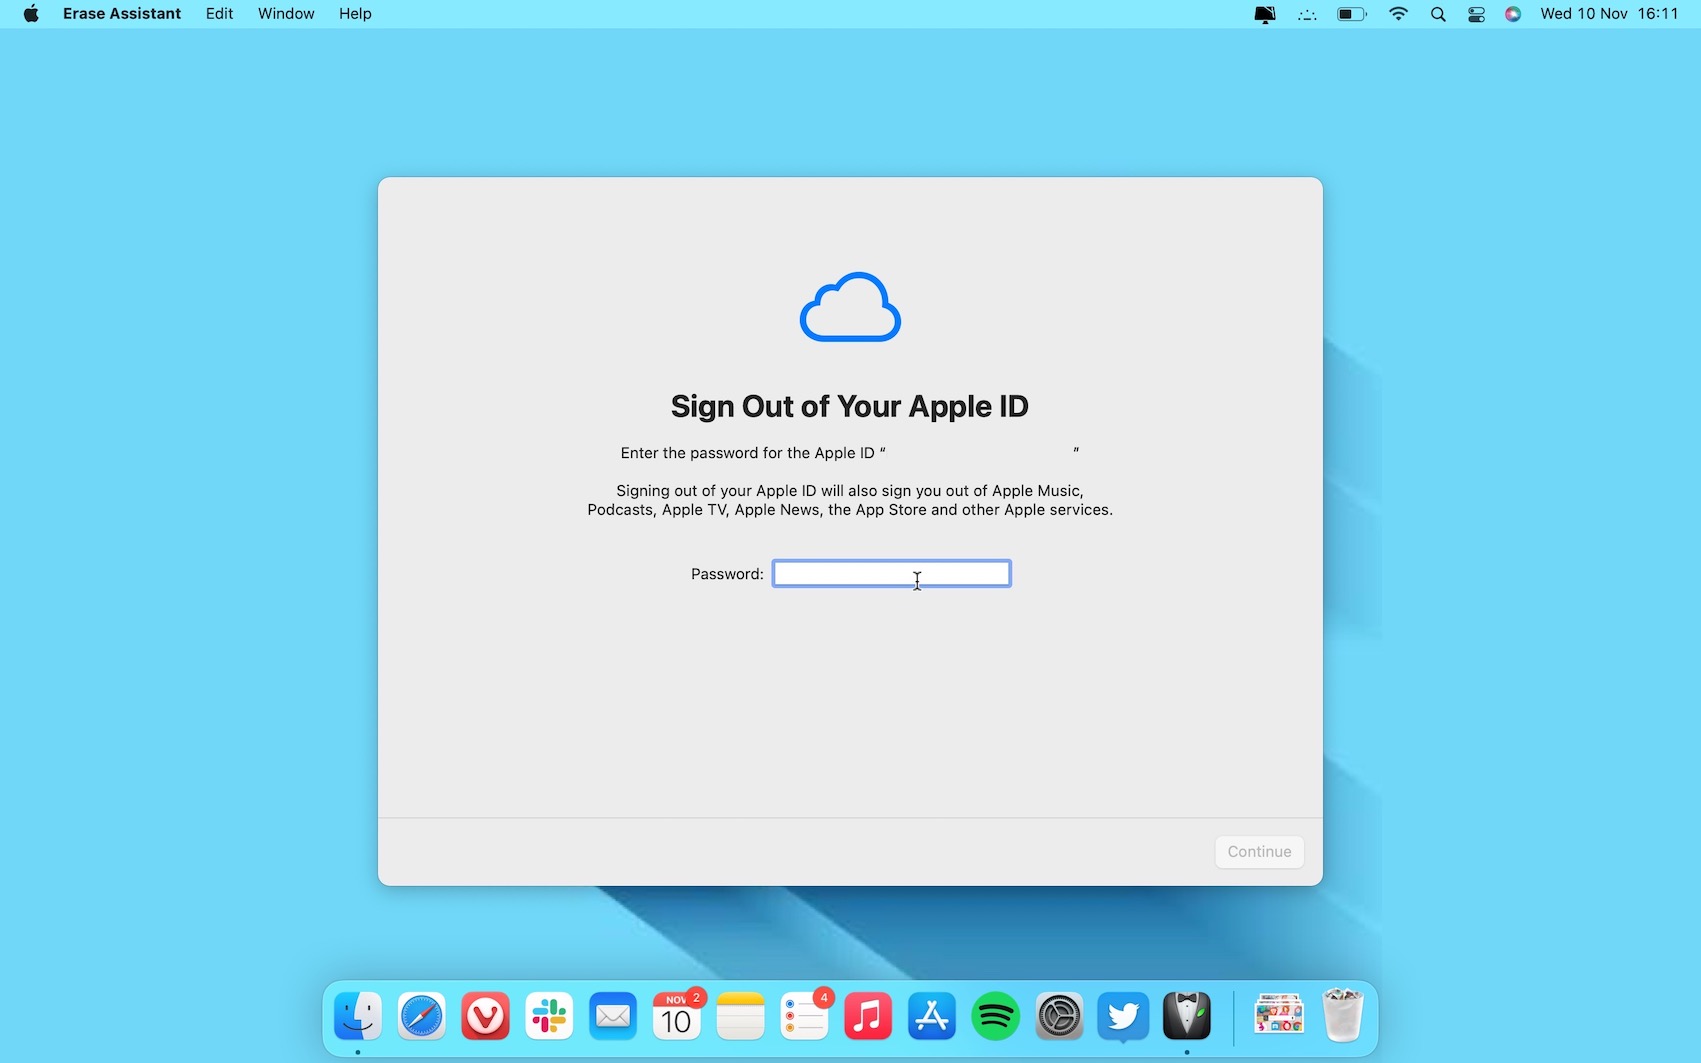Open the Calendar app showing Nov 10
This screenshot has height=1063, width=1701.
(676, 1015)
